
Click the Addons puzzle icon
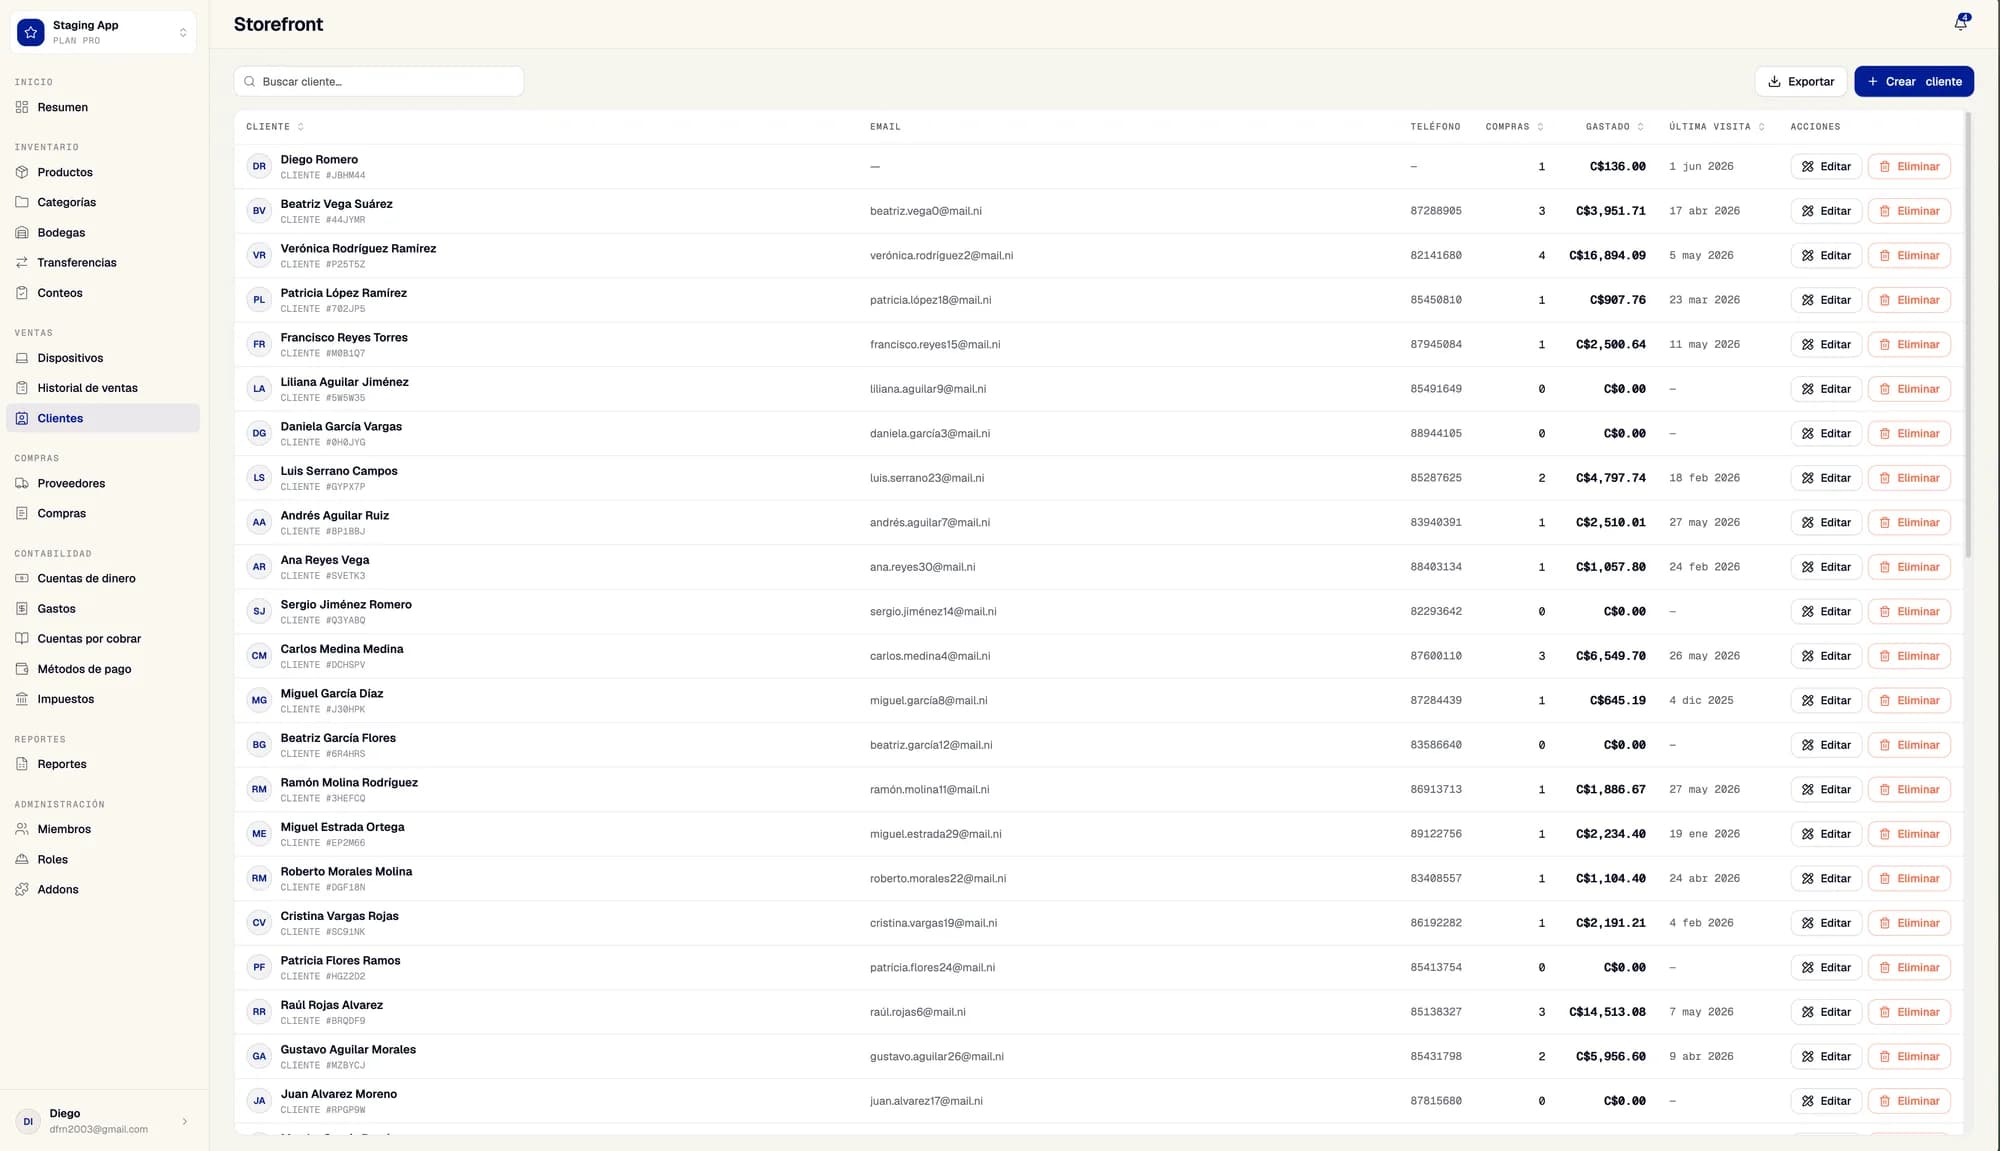tap(22, 889)
